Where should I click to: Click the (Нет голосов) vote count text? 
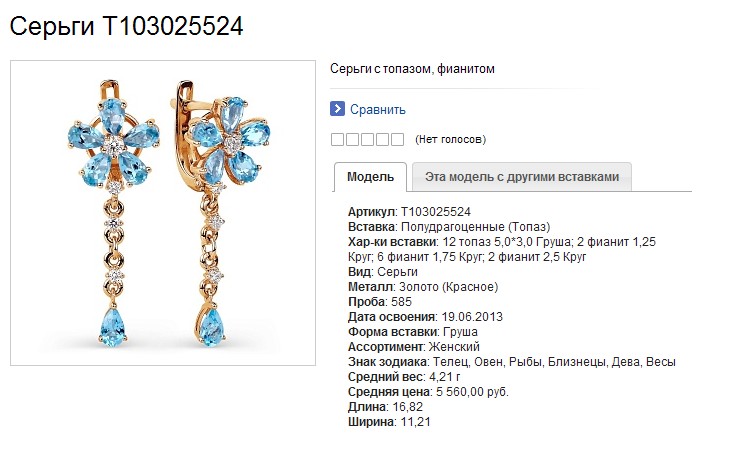tap(450, 139)
